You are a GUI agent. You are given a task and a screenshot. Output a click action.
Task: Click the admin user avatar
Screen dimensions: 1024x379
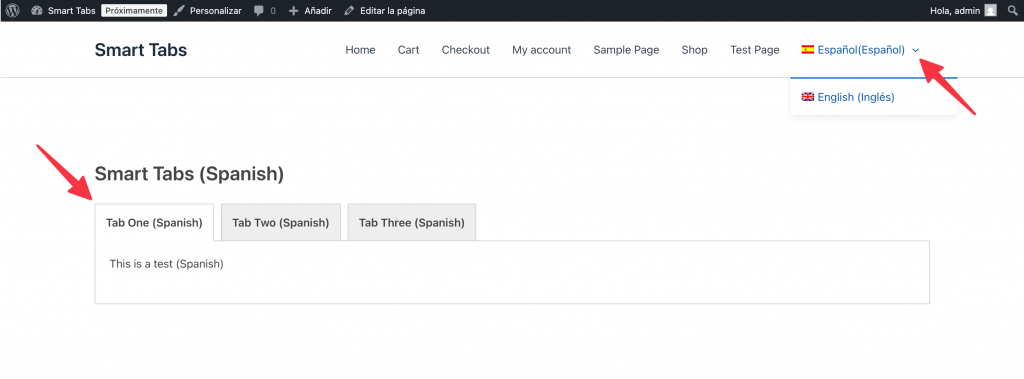[x=991, y=10]
